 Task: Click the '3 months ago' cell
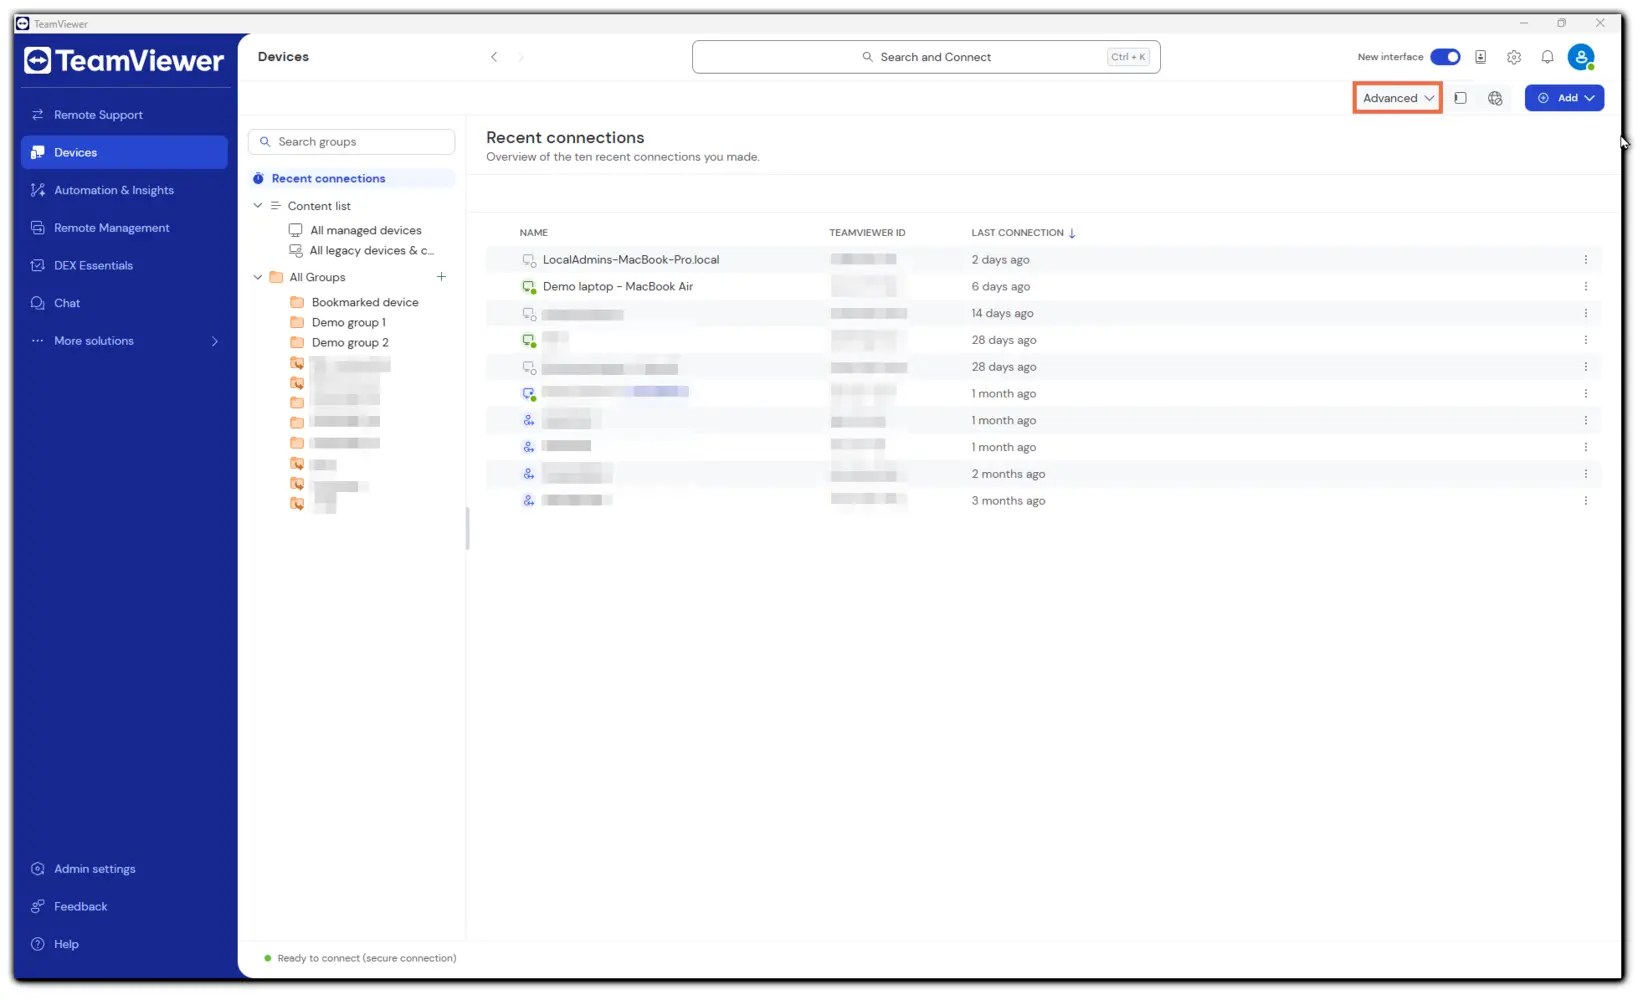pos(1008,501)
